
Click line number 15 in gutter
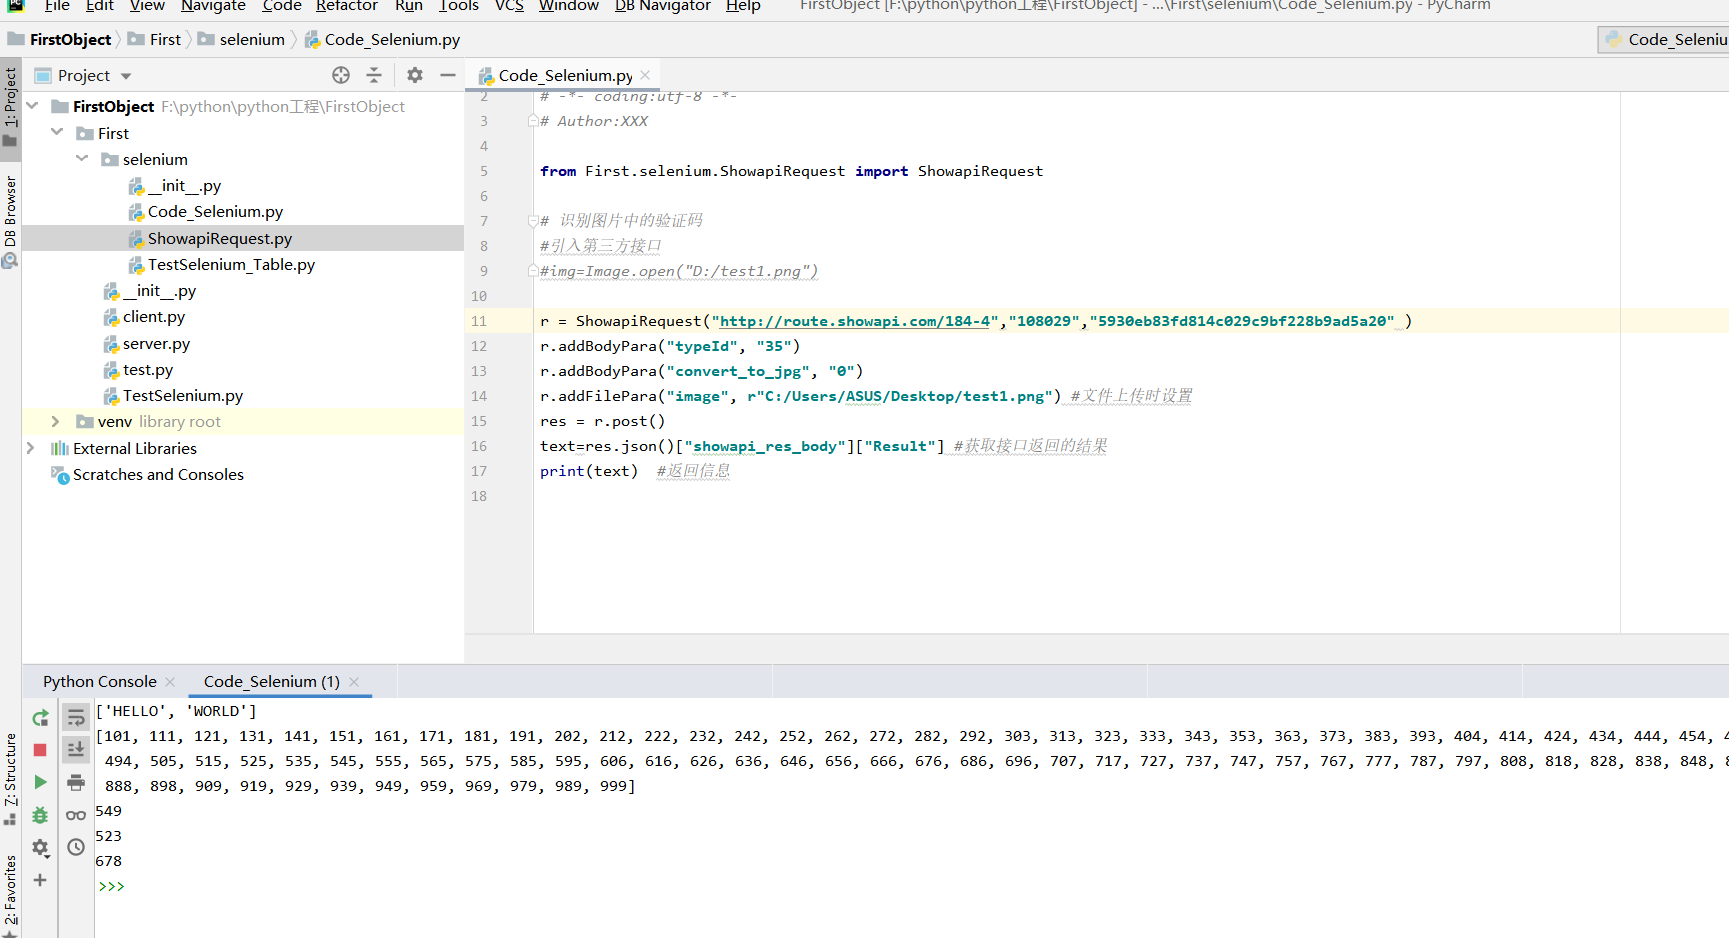[479, 421]
